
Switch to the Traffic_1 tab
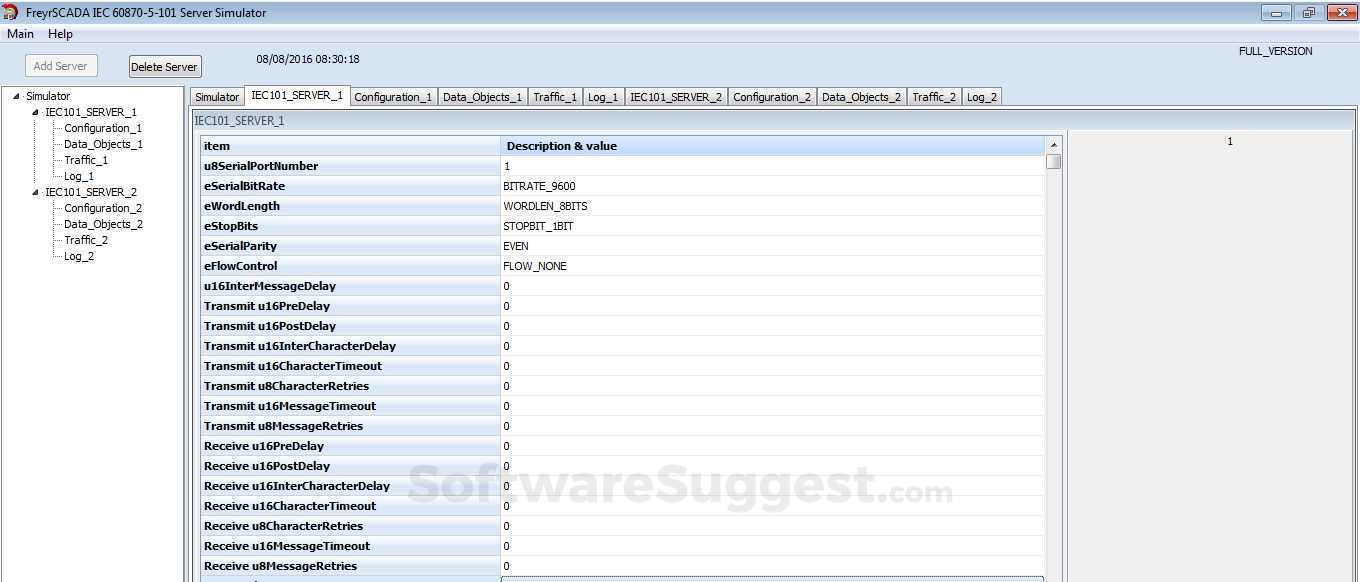554,96
